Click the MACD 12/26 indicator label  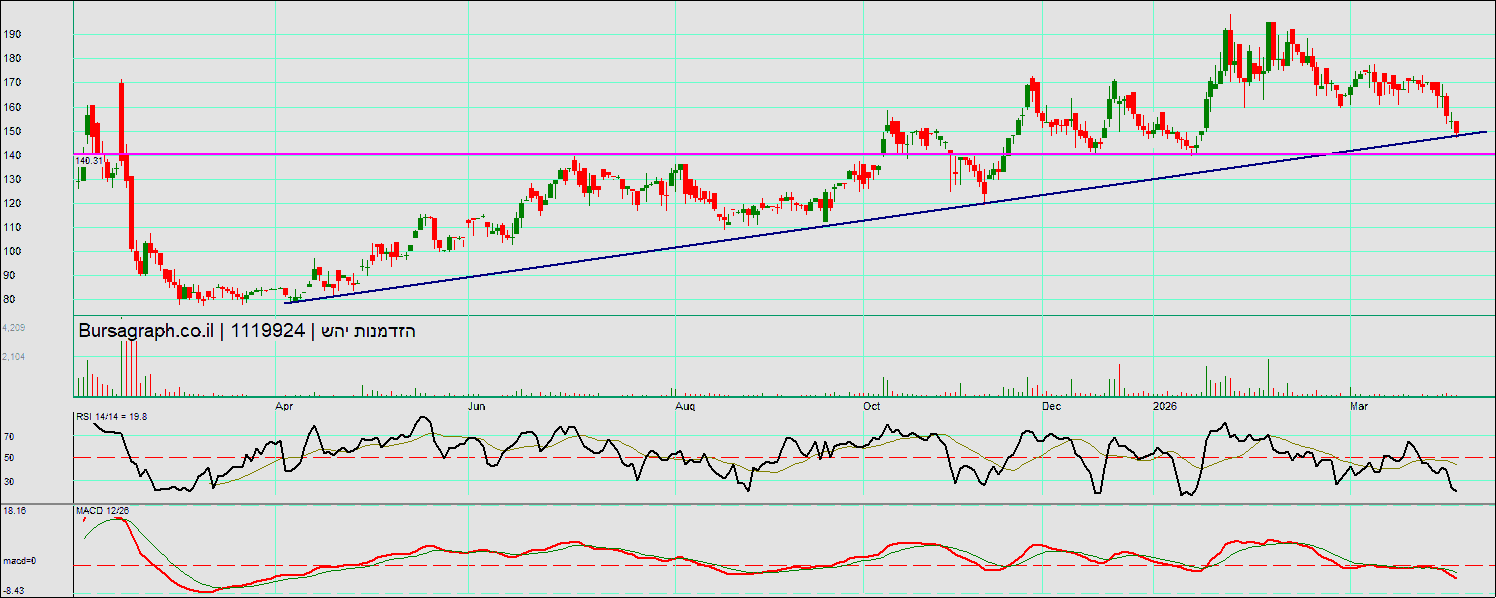pyautogui.click(x=102, y=511)
